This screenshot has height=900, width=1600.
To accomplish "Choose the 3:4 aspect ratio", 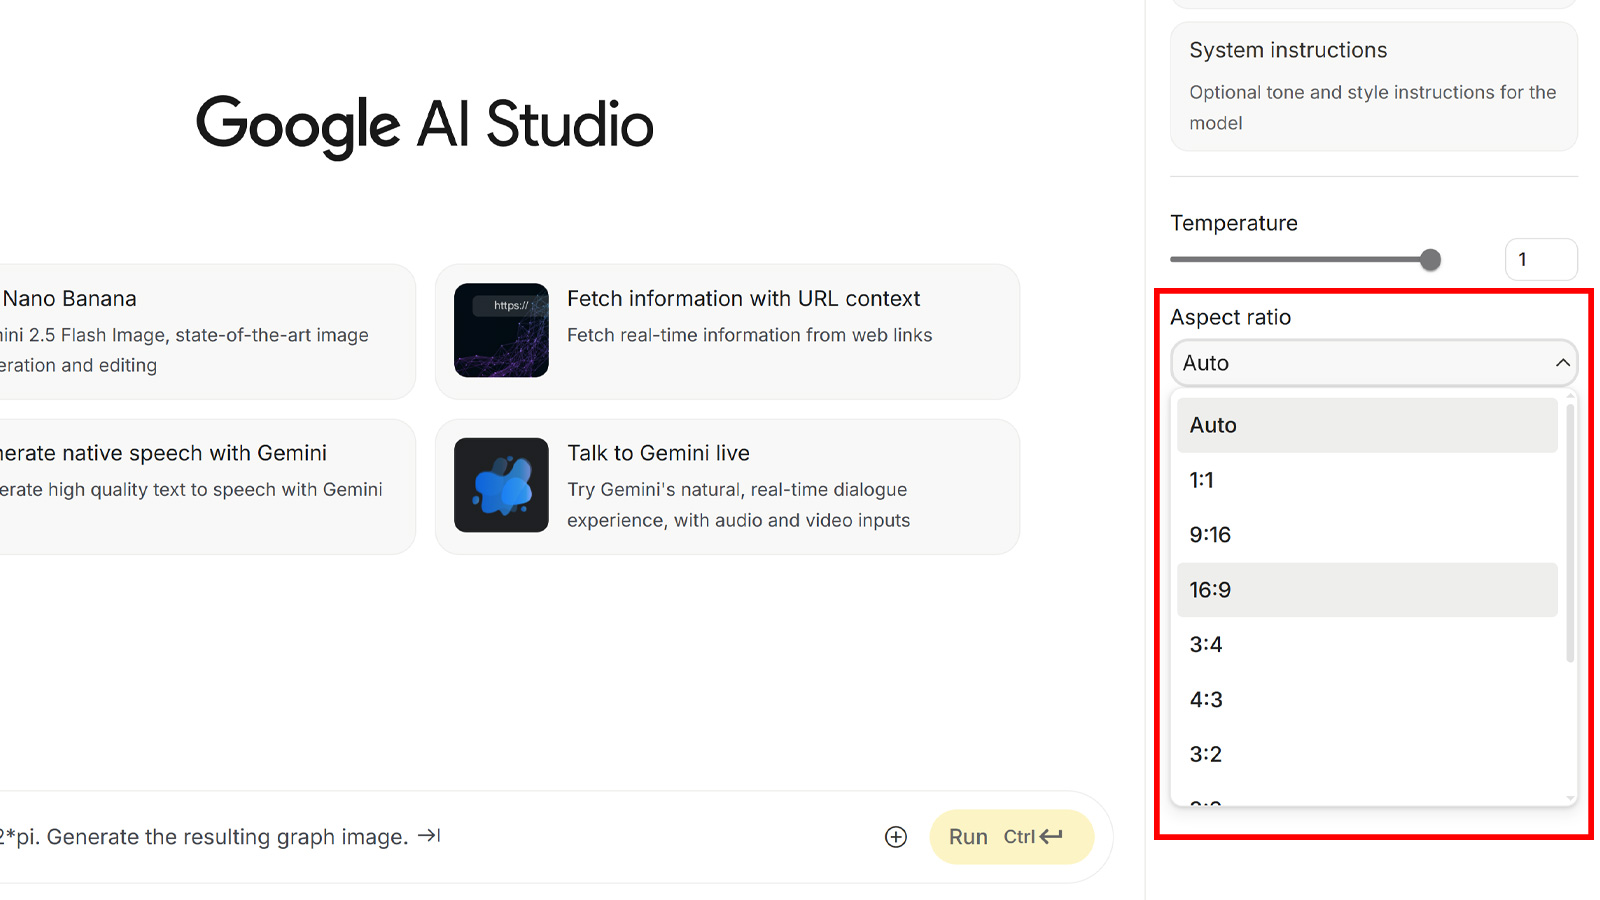I will [1366, 645].
